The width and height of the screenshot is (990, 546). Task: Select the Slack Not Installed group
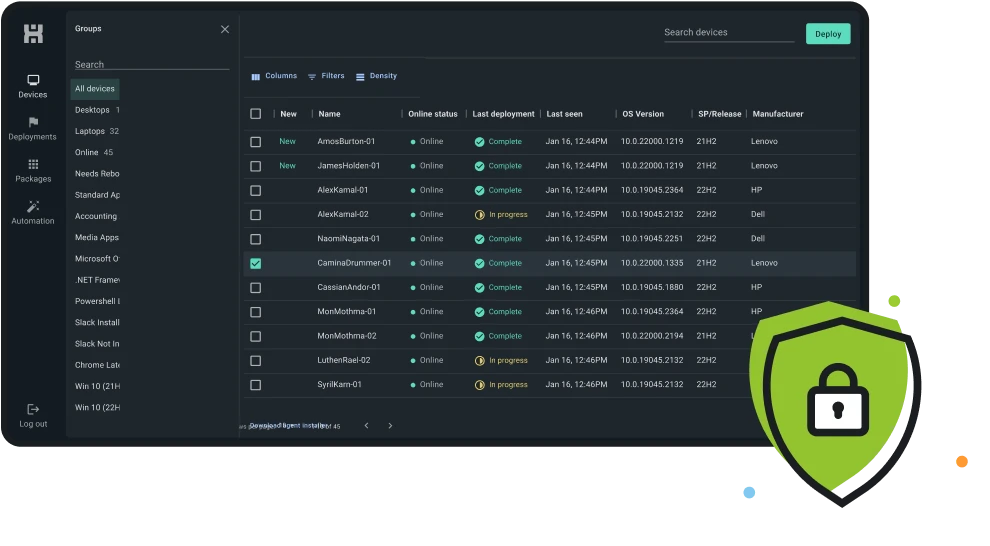(97, 344)
